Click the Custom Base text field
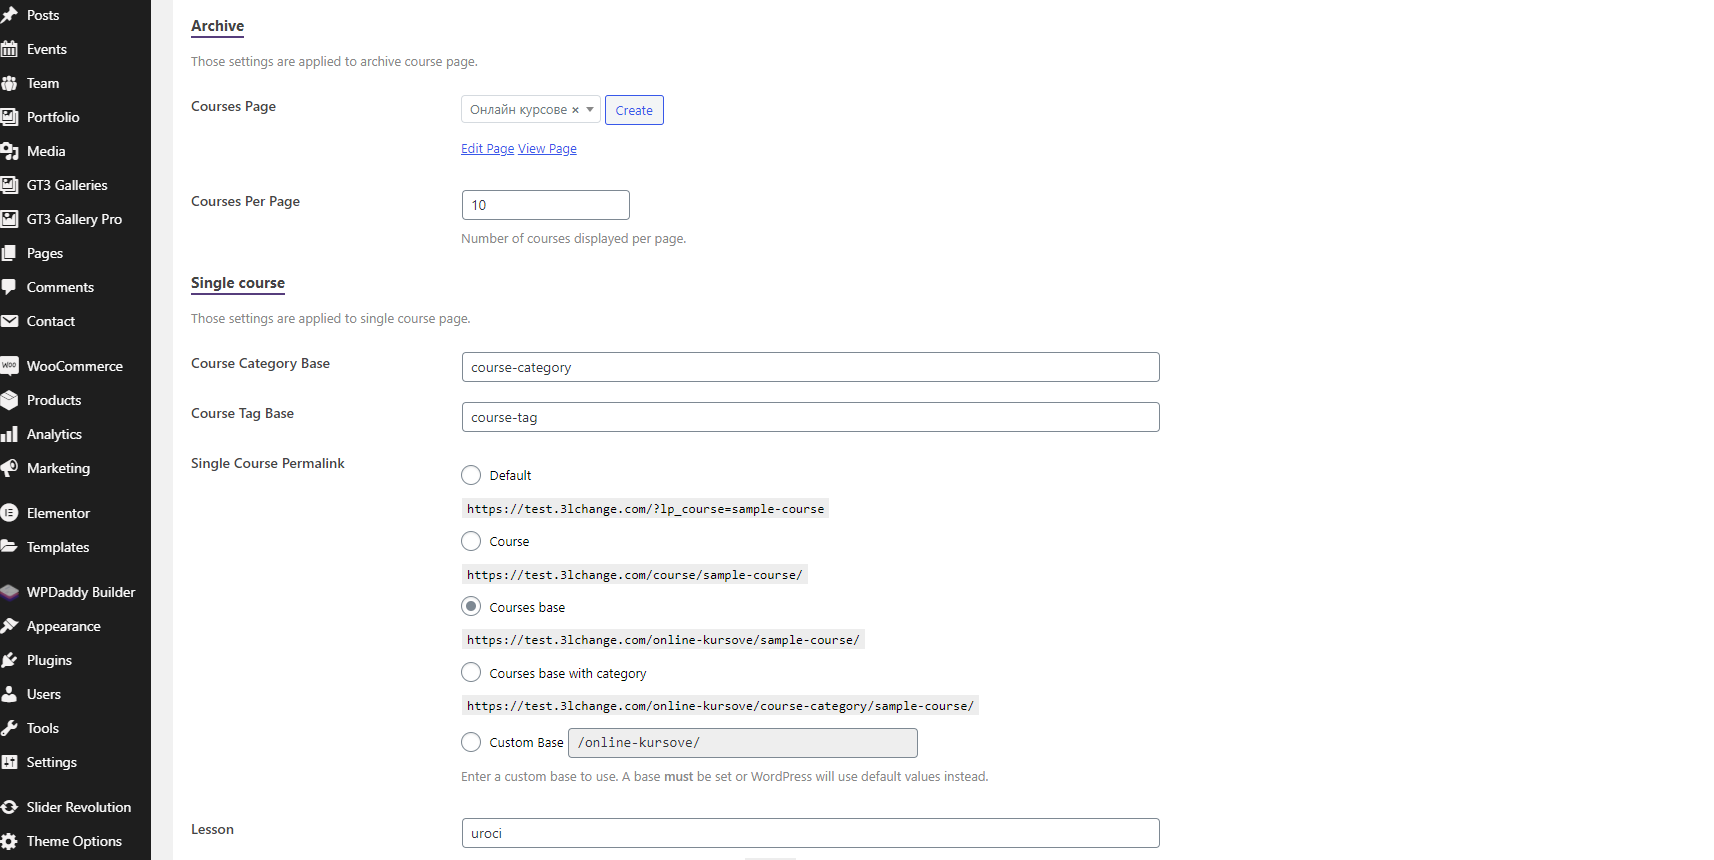1714x860 pixels. click(x=742, y=743)
